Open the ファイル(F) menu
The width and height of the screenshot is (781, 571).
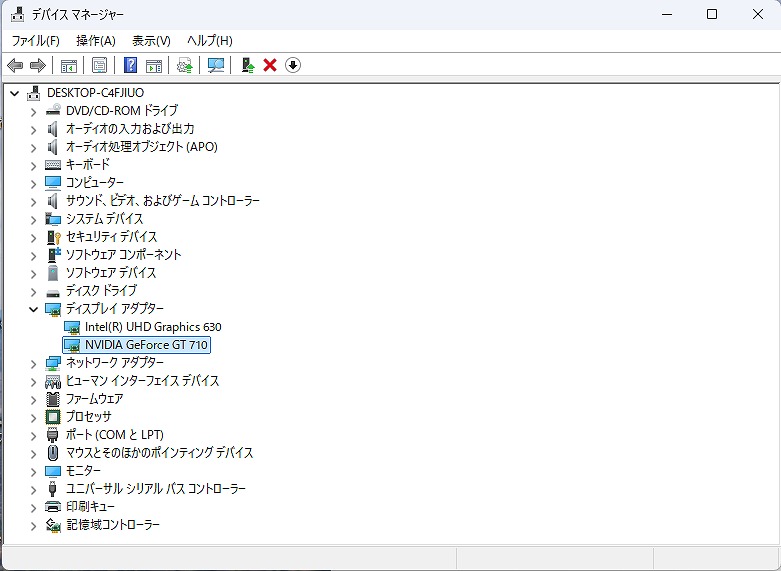[x=35, y=41]
